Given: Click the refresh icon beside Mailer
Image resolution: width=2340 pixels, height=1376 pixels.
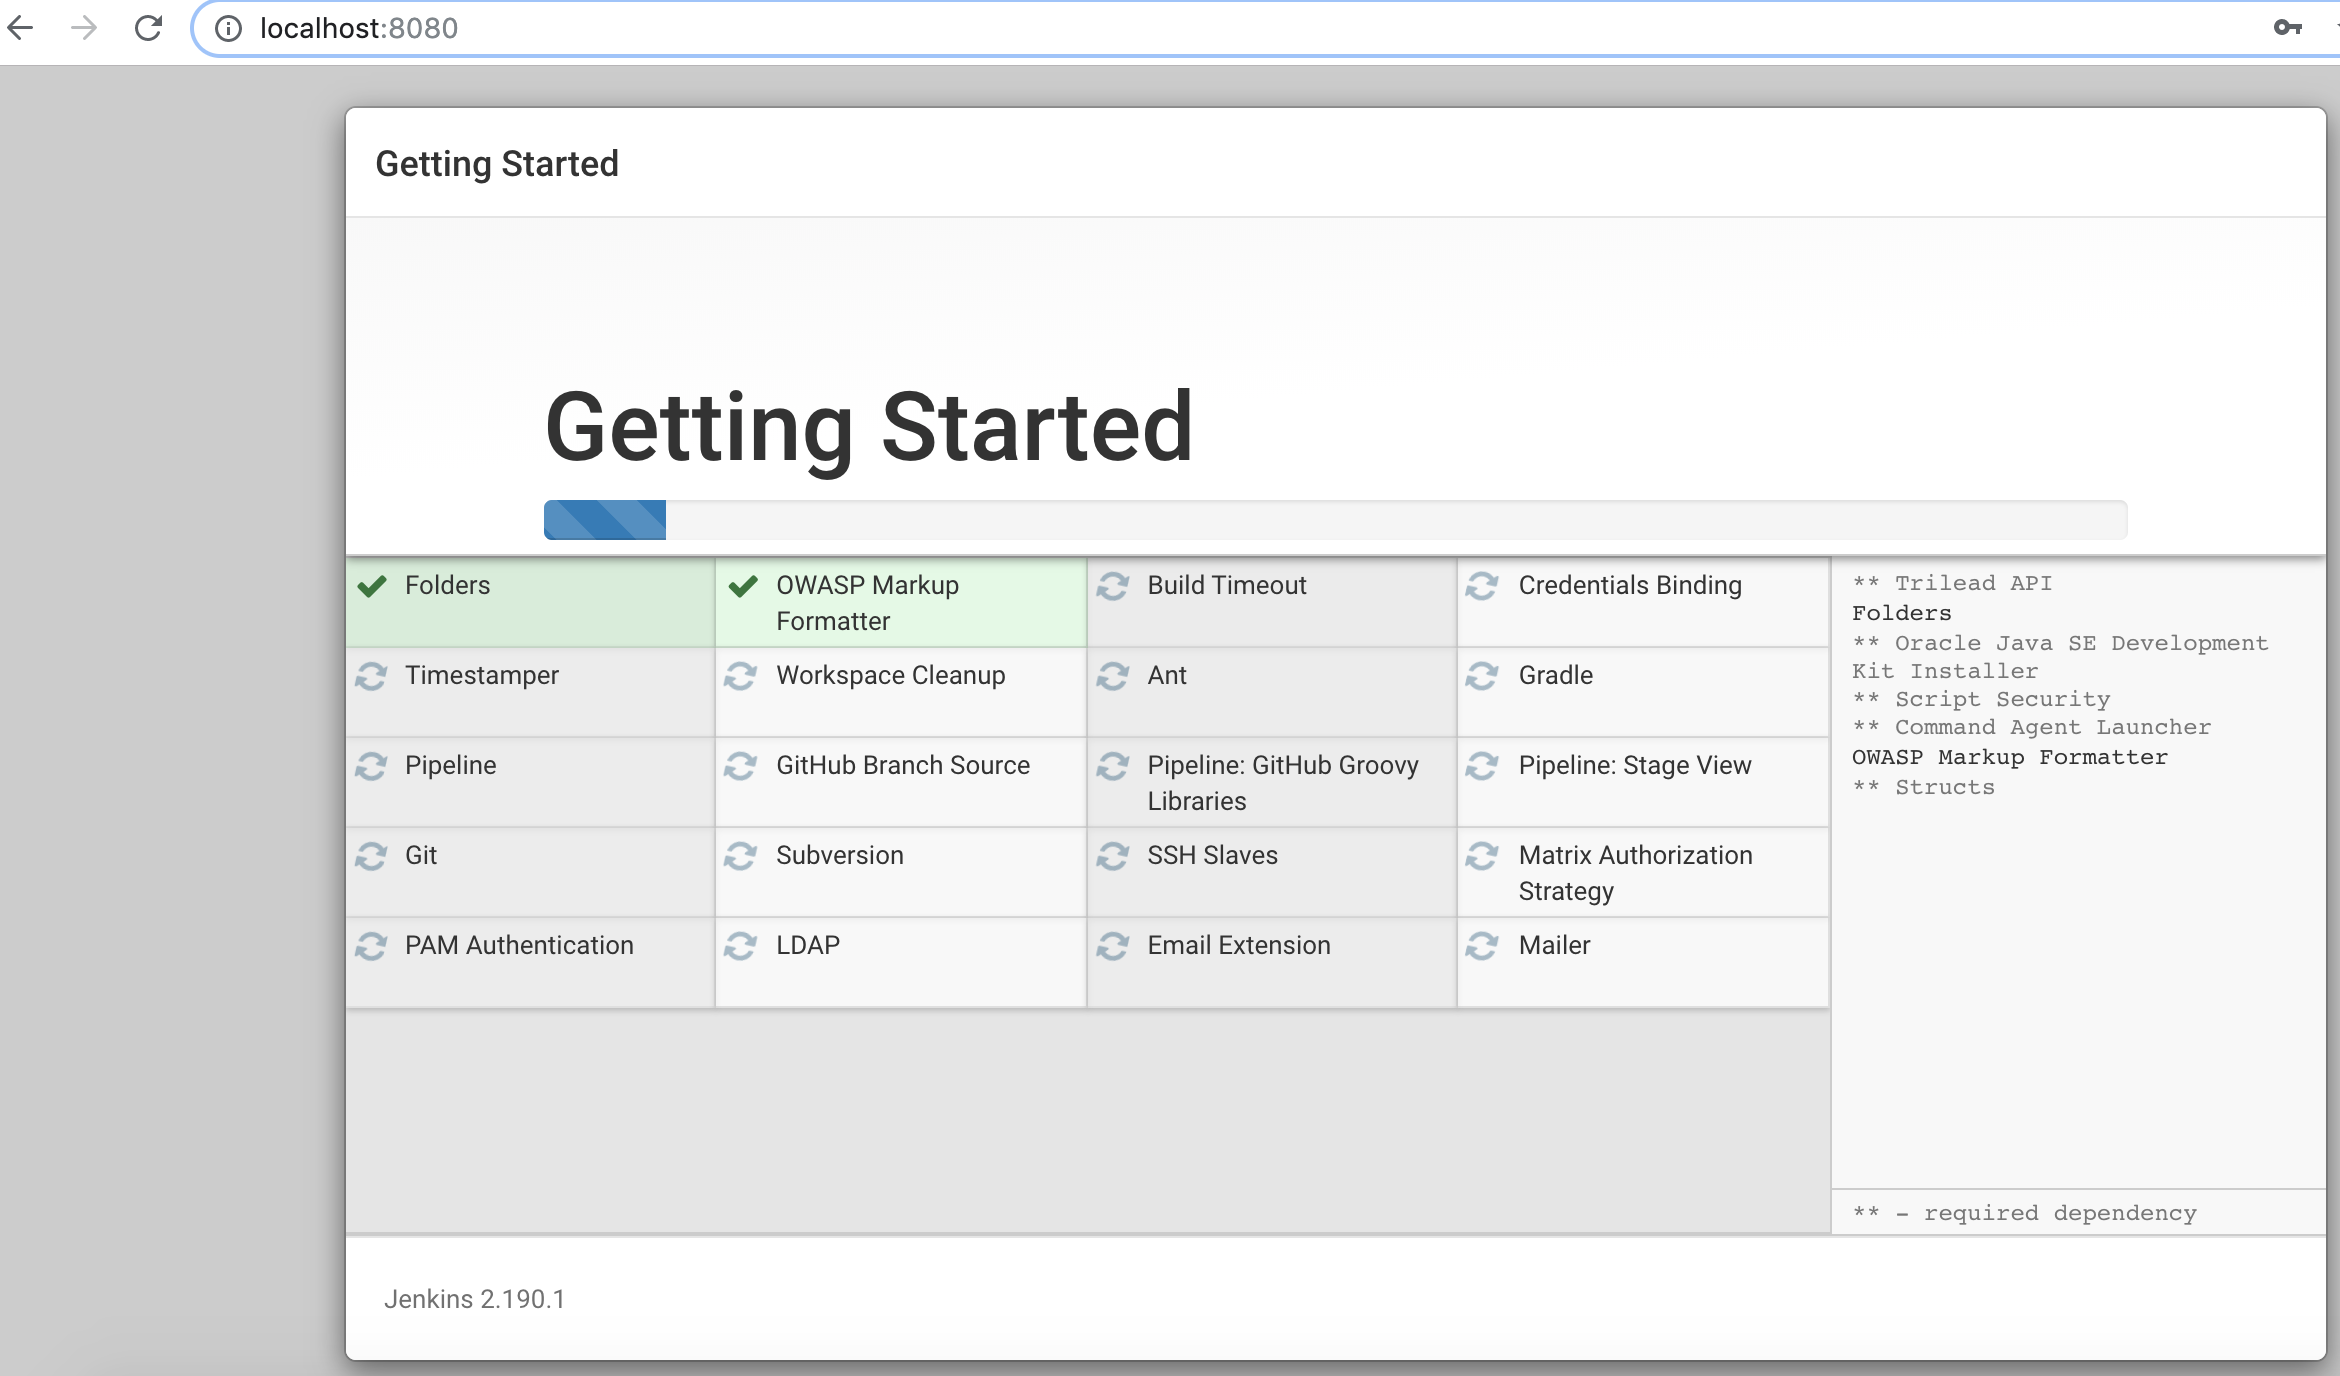Looking at the screenshot, I should click(x=1482, y=946).
